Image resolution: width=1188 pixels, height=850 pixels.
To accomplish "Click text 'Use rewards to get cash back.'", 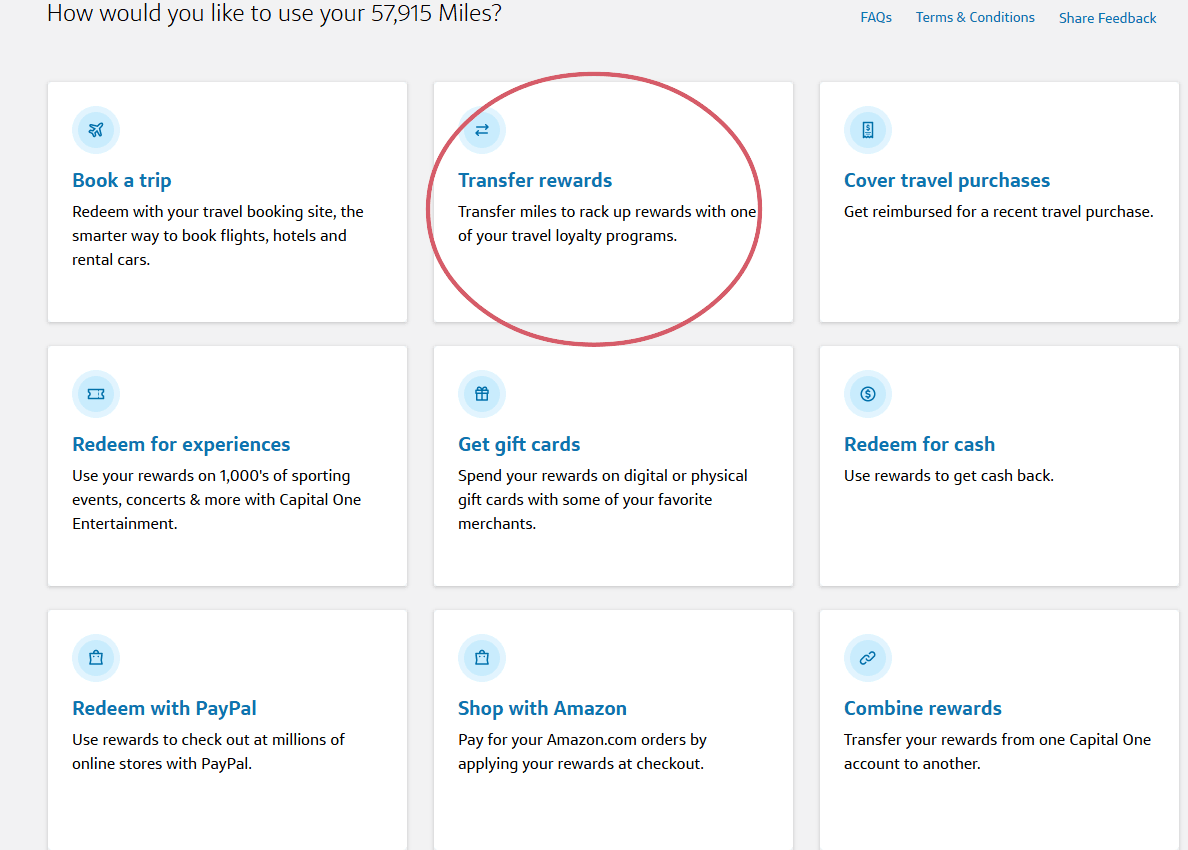I will coord(949,476).
